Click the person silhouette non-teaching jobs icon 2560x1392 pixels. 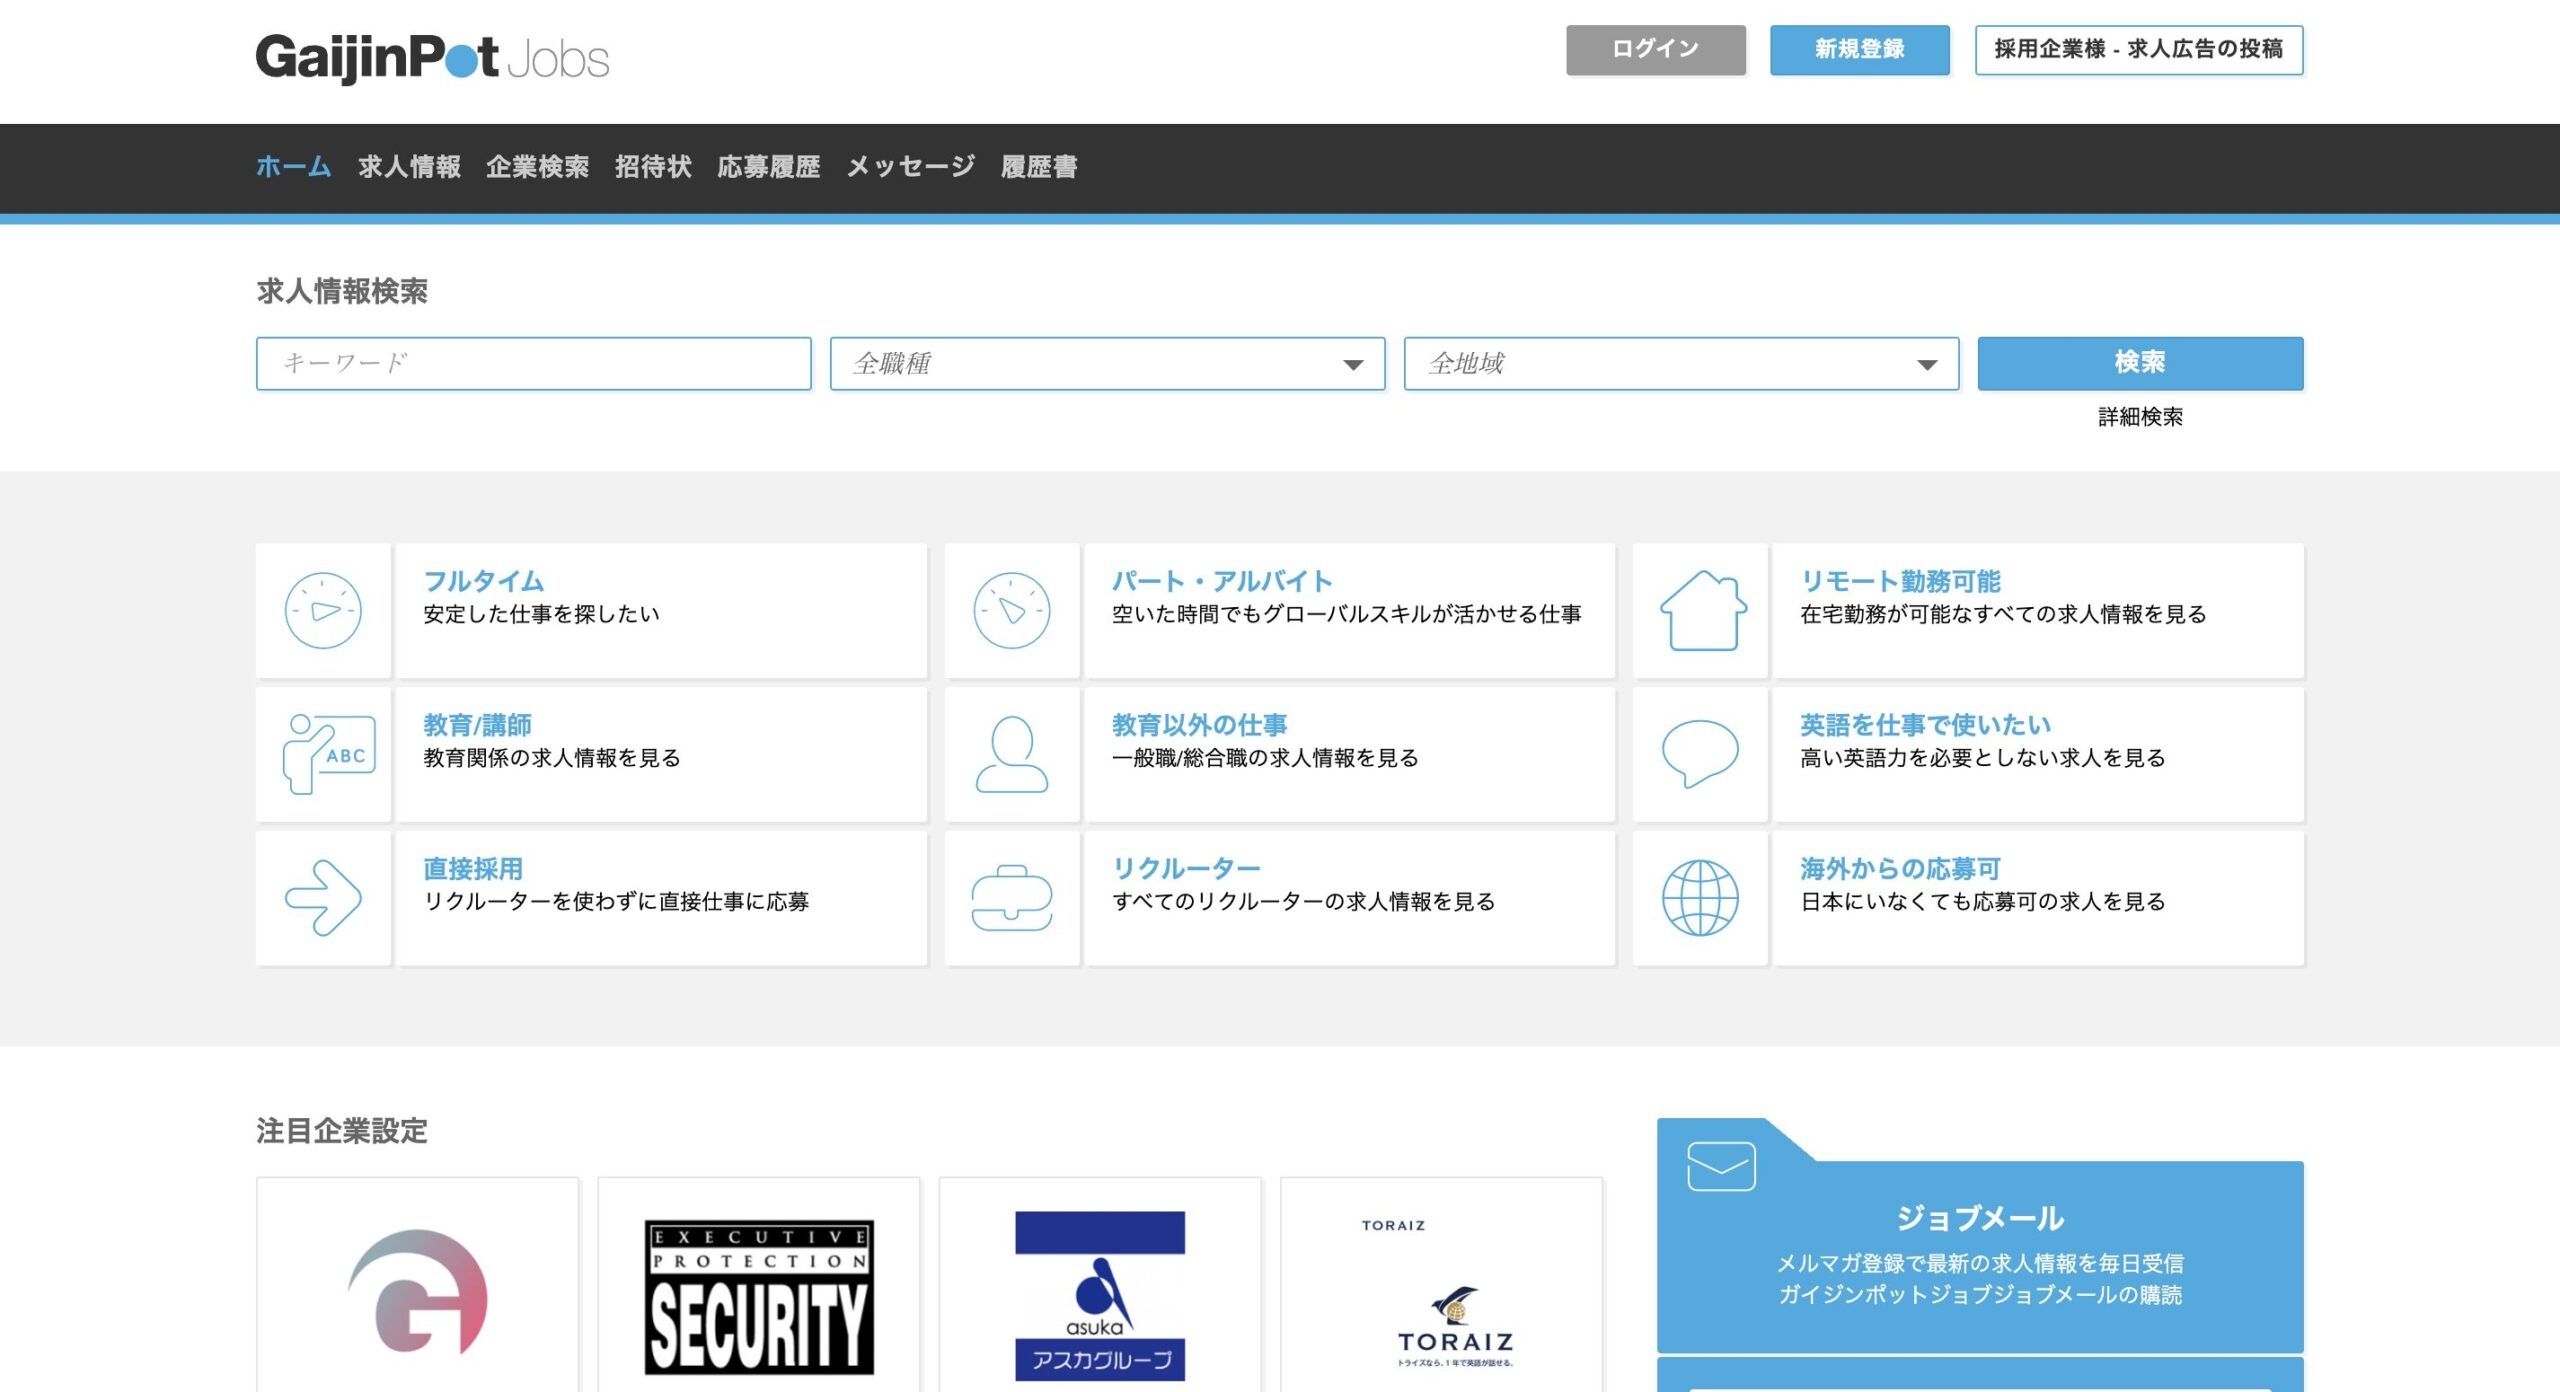[x=1011, y=754]
